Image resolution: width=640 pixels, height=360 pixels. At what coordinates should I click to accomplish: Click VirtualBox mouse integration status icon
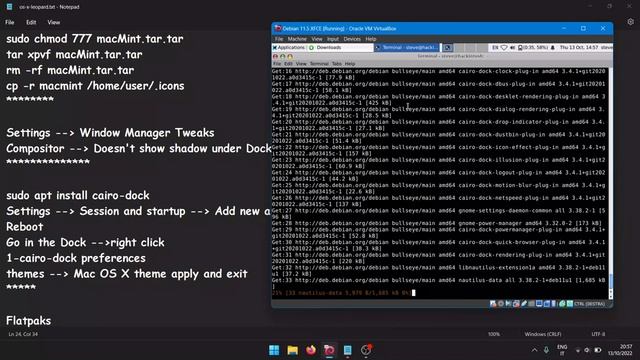562,304
